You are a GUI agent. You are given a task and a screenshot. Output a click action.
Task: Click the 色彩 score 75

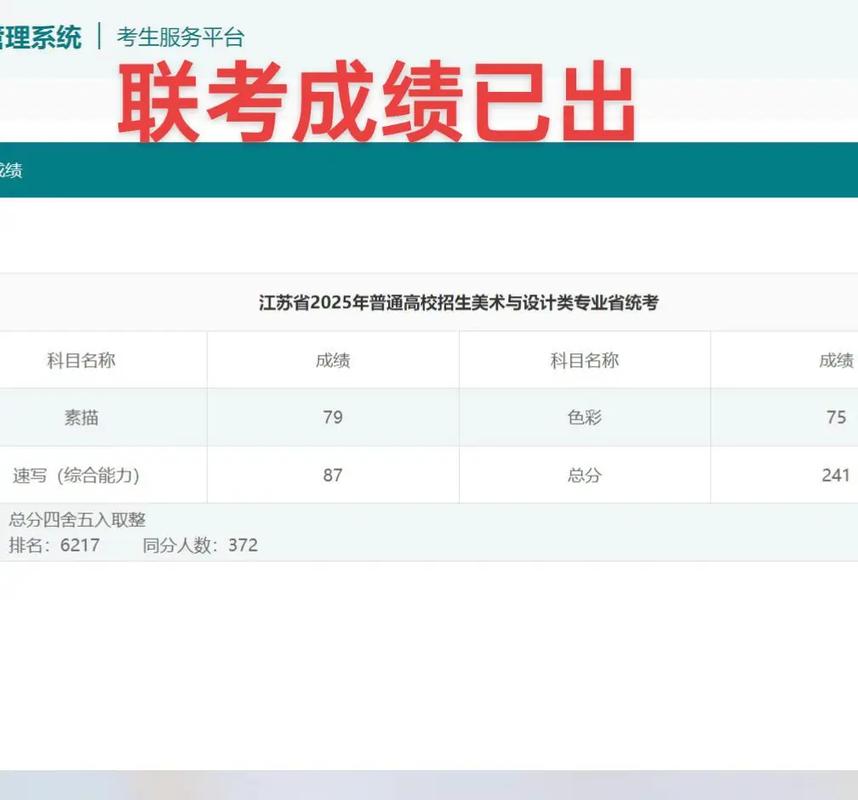click(835, 418)
